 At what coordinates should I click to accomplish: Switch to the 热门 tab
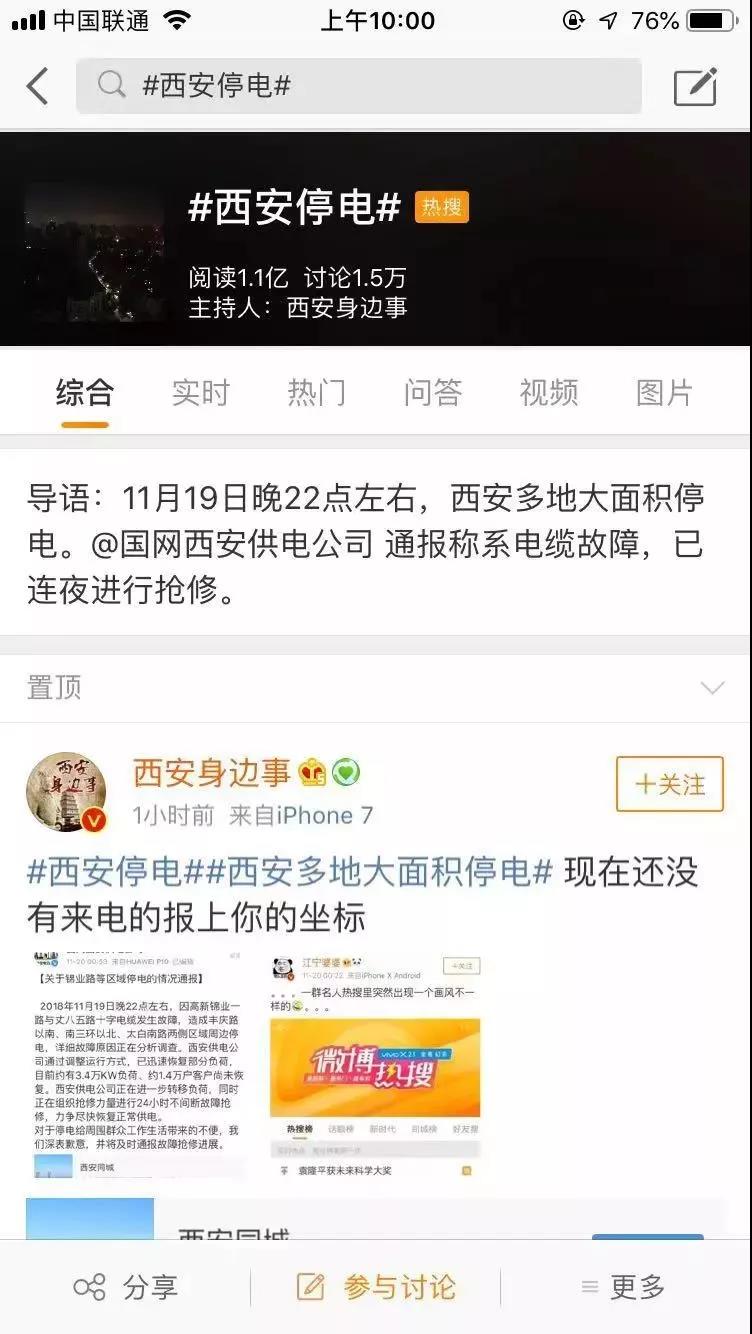316,393
